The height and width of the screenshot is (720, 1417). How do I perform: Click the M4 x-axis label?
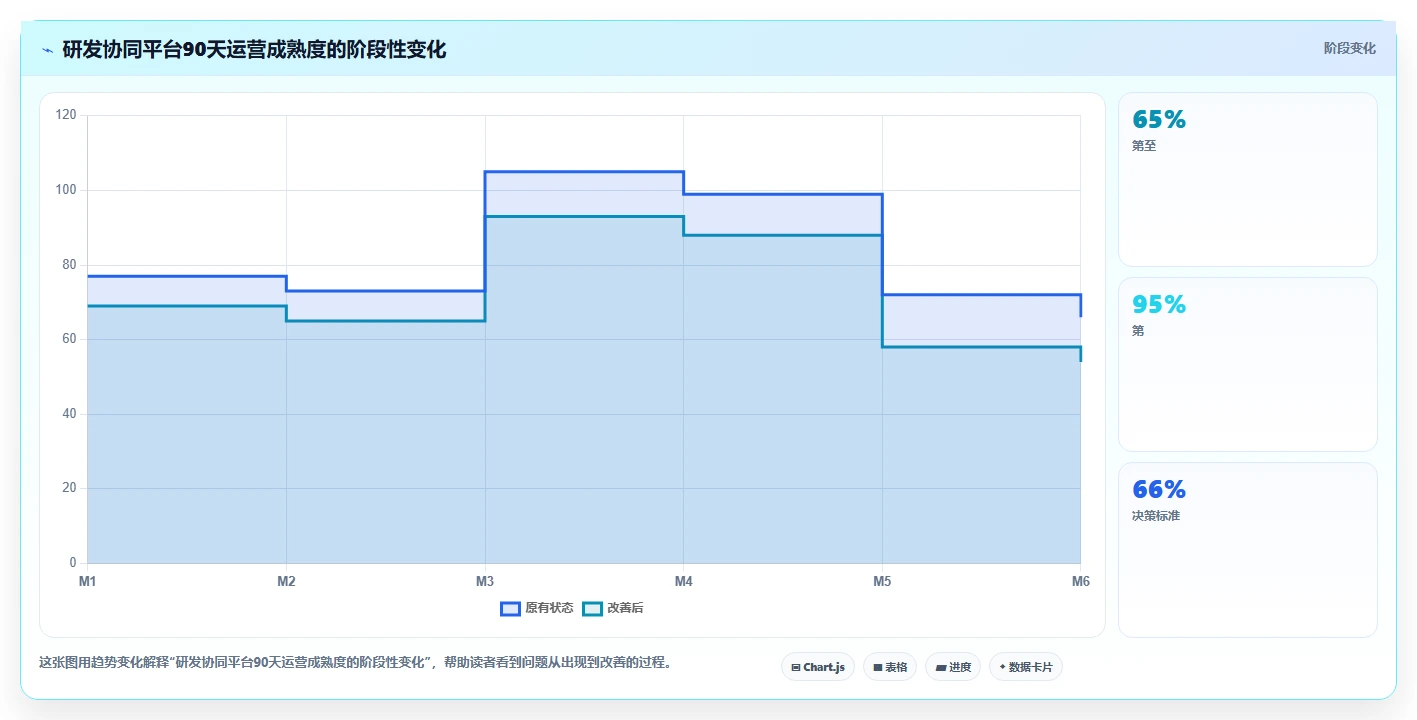(x=683, y=581)
